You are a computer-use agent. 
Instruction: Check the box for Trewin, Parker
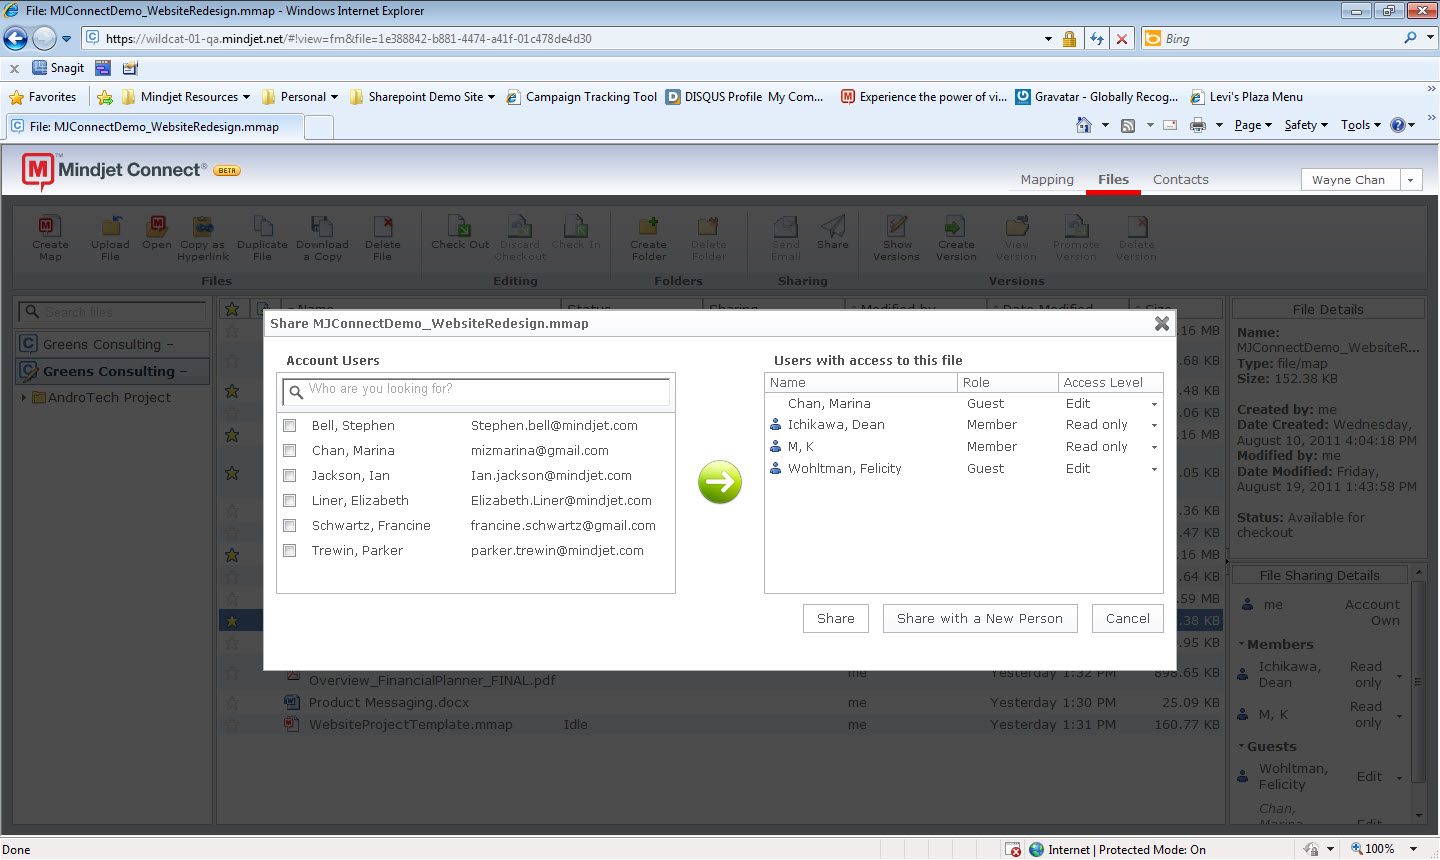point(290,551)
